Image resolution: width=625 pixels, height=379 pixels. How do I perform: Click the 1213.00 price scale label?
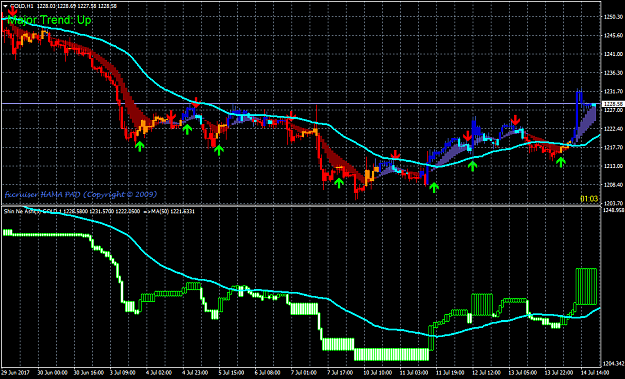click(x=613, y=166)
